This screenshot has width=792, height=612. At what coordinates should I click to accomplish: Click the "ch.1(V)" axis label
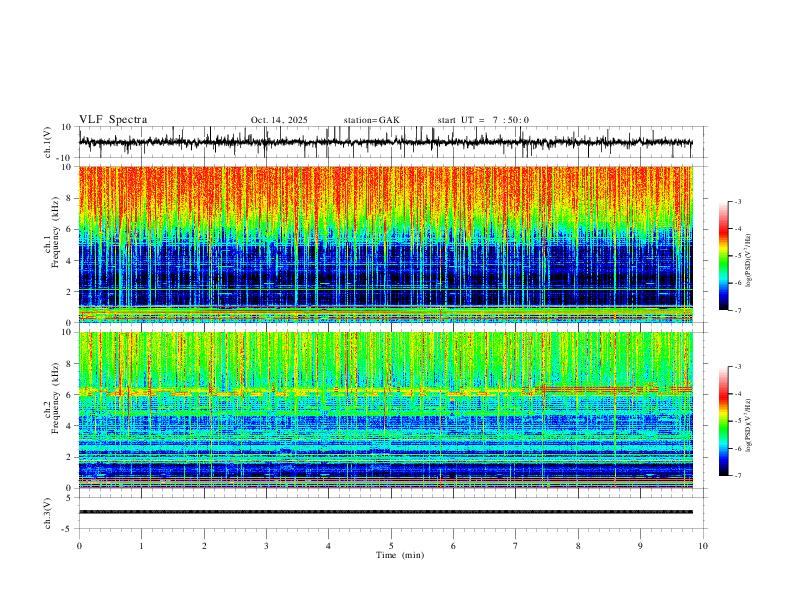[48, 142]
